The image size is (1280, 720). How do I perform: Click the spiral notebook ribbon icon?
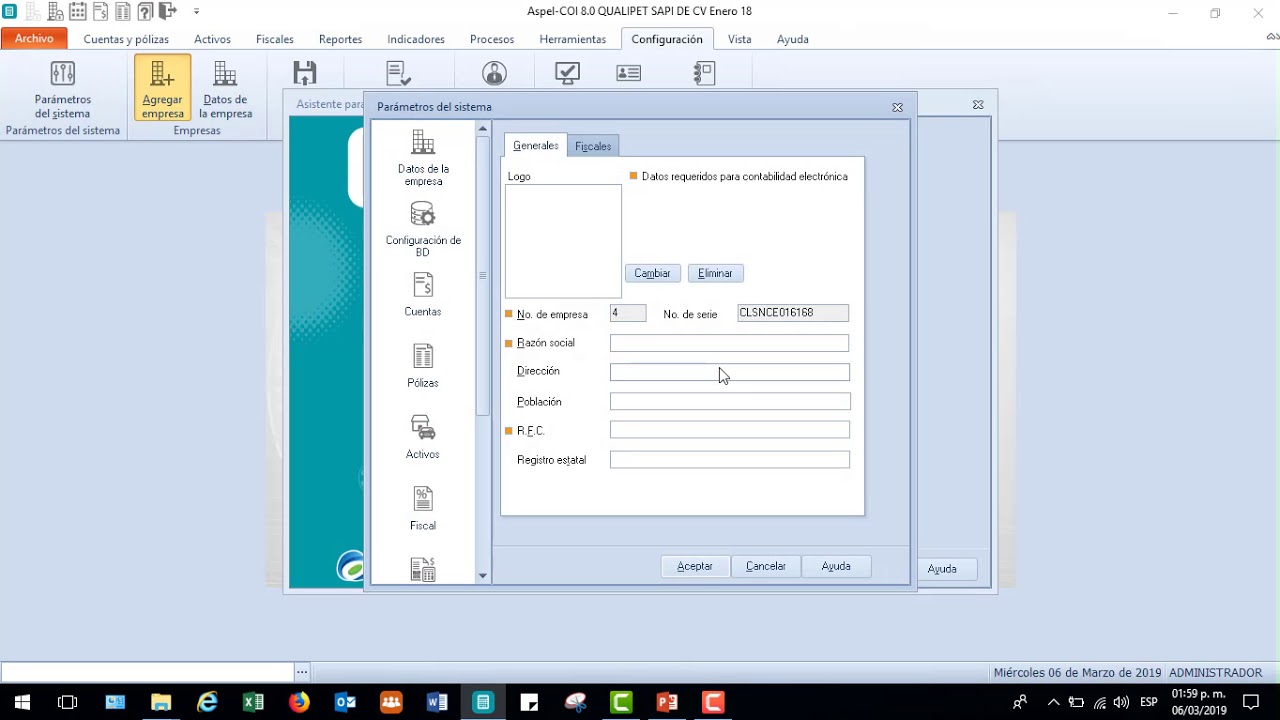click(704, 73)
